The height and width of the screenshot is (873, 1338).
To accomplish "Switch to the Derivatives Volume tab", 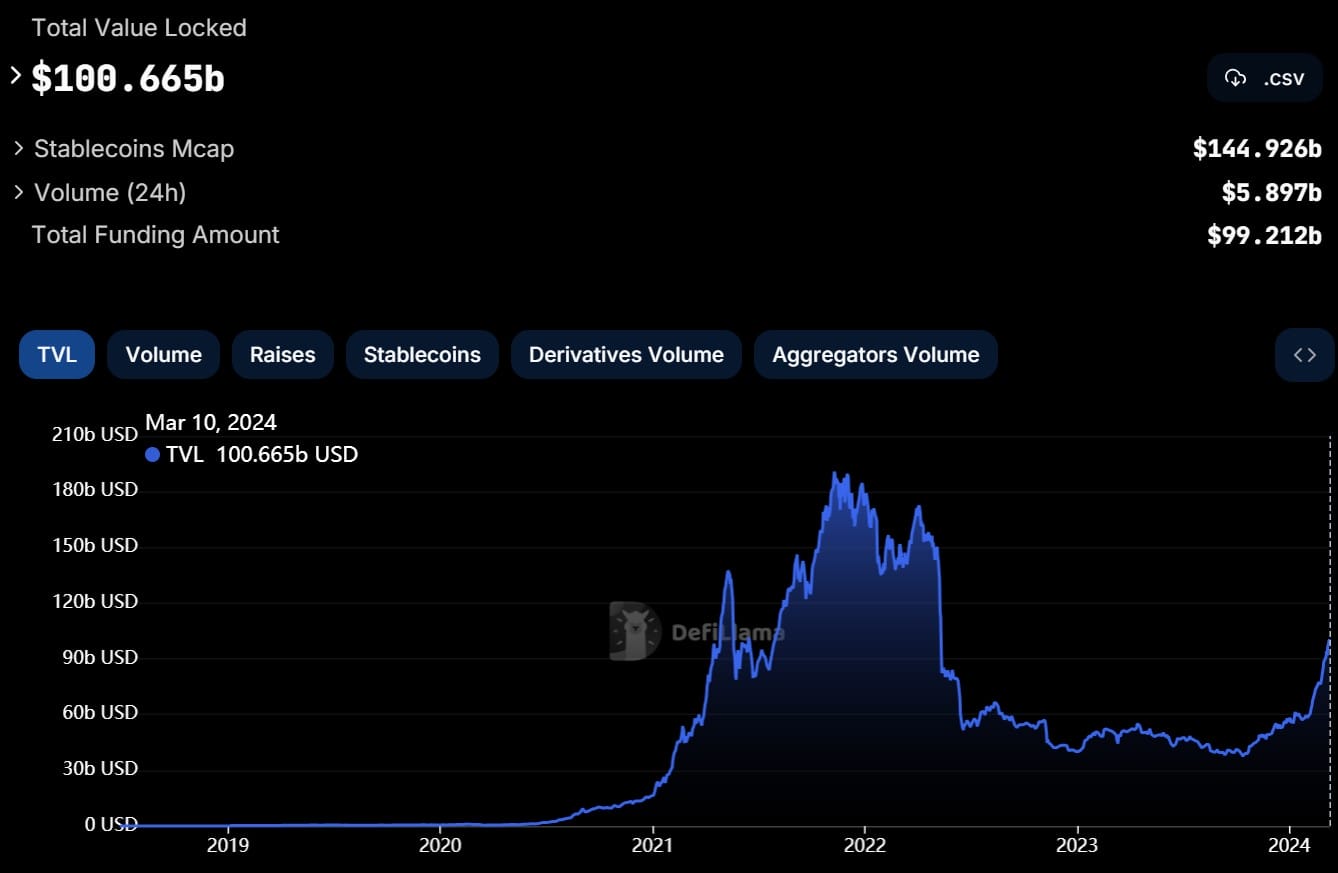I will tap(625, 354).
